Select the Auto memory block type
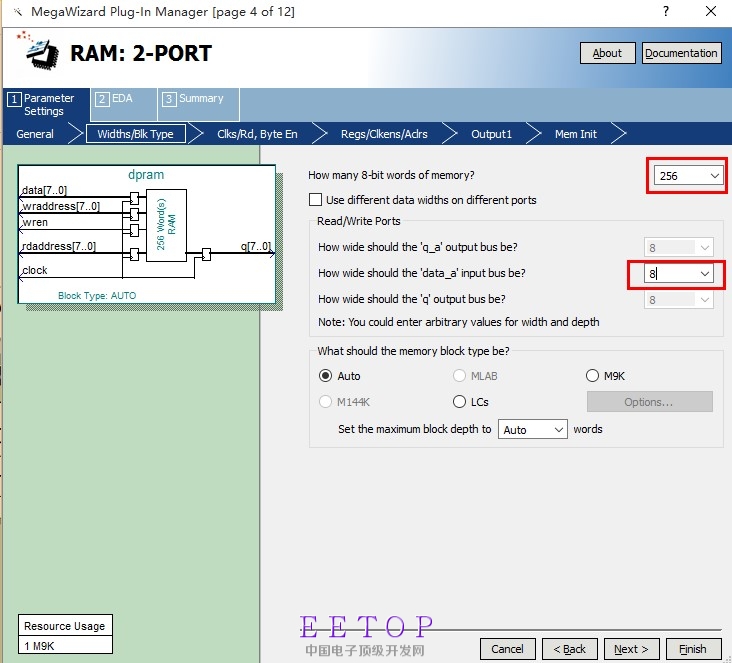Image resolution: width=732 pixels, height=663 pixels. pyautogui.click(x=325, y=376)
